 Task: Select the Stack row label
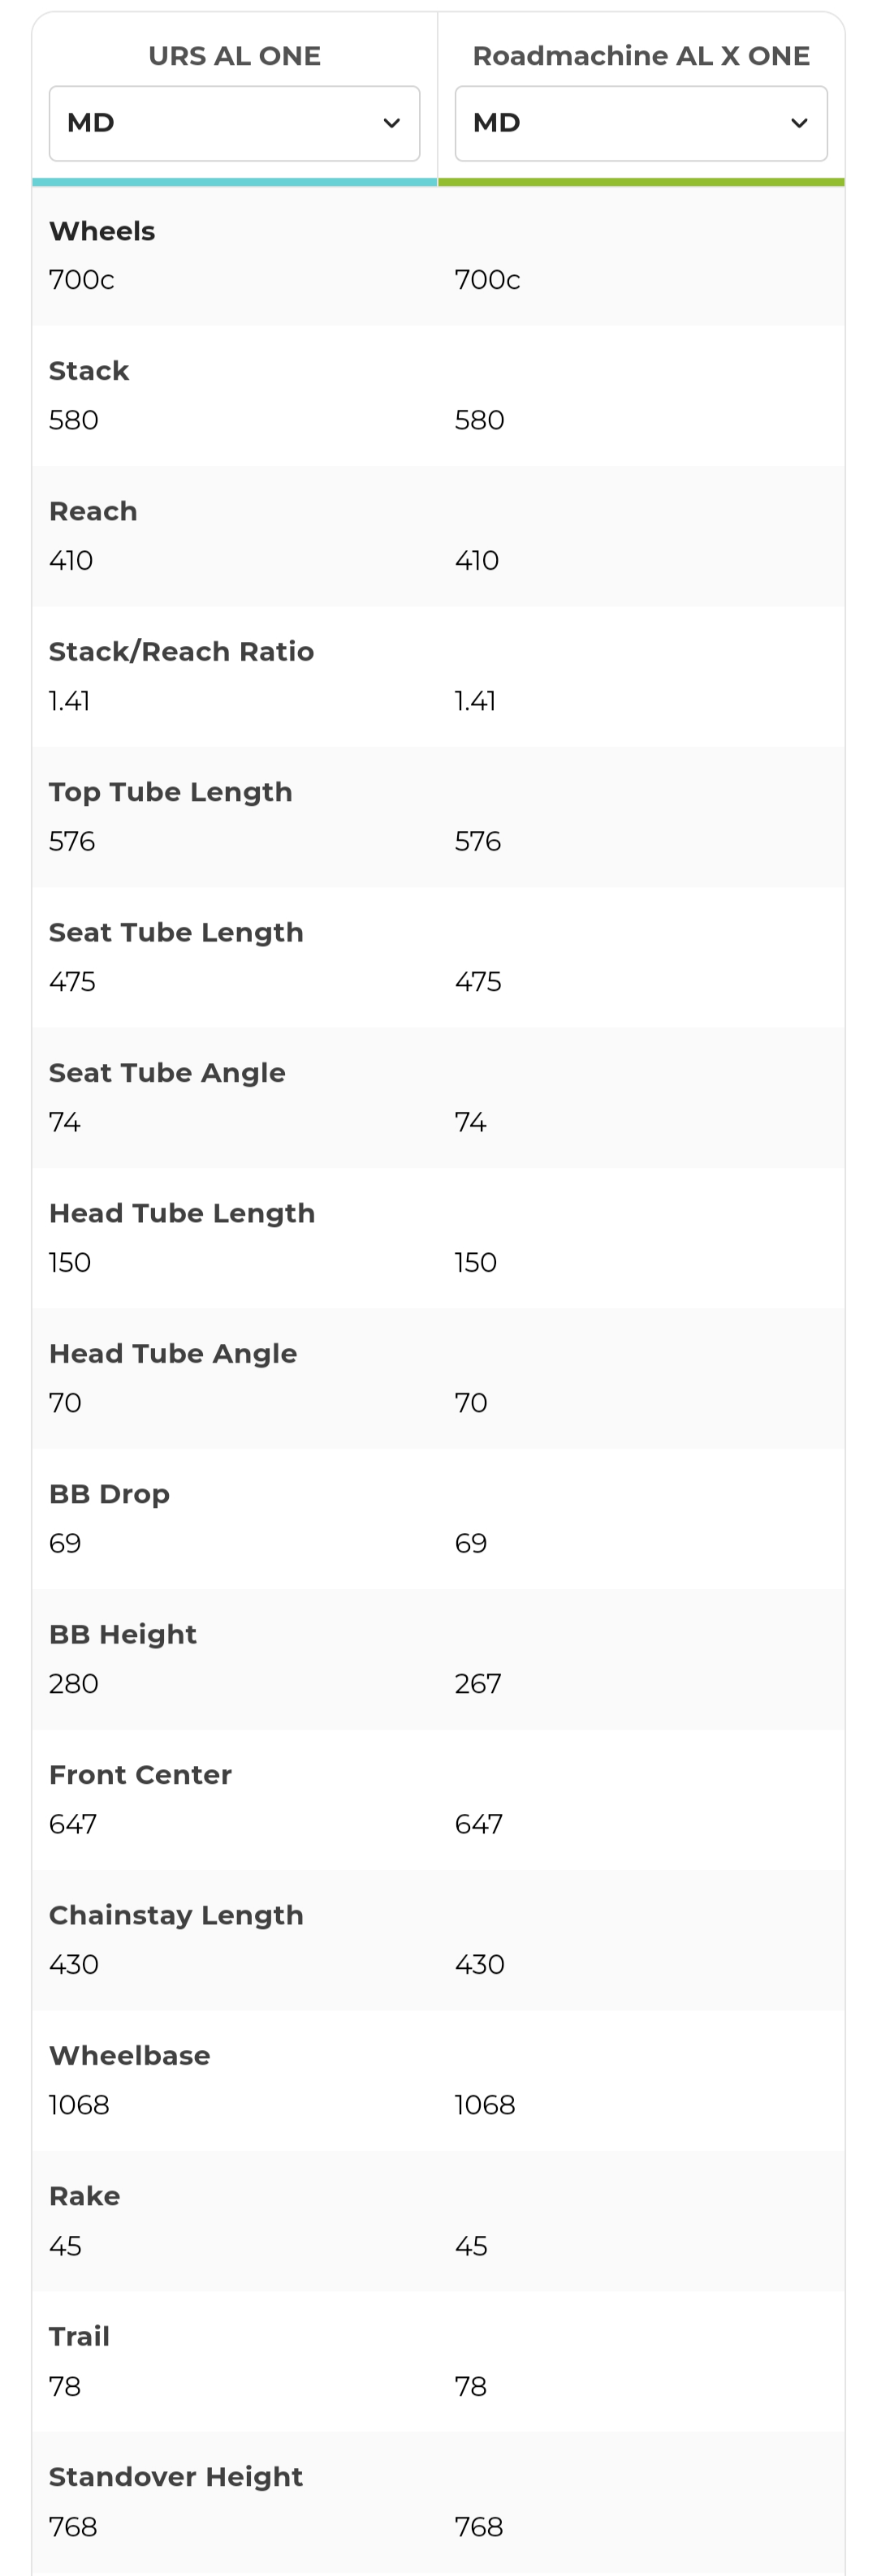click(x=89, y=371)
